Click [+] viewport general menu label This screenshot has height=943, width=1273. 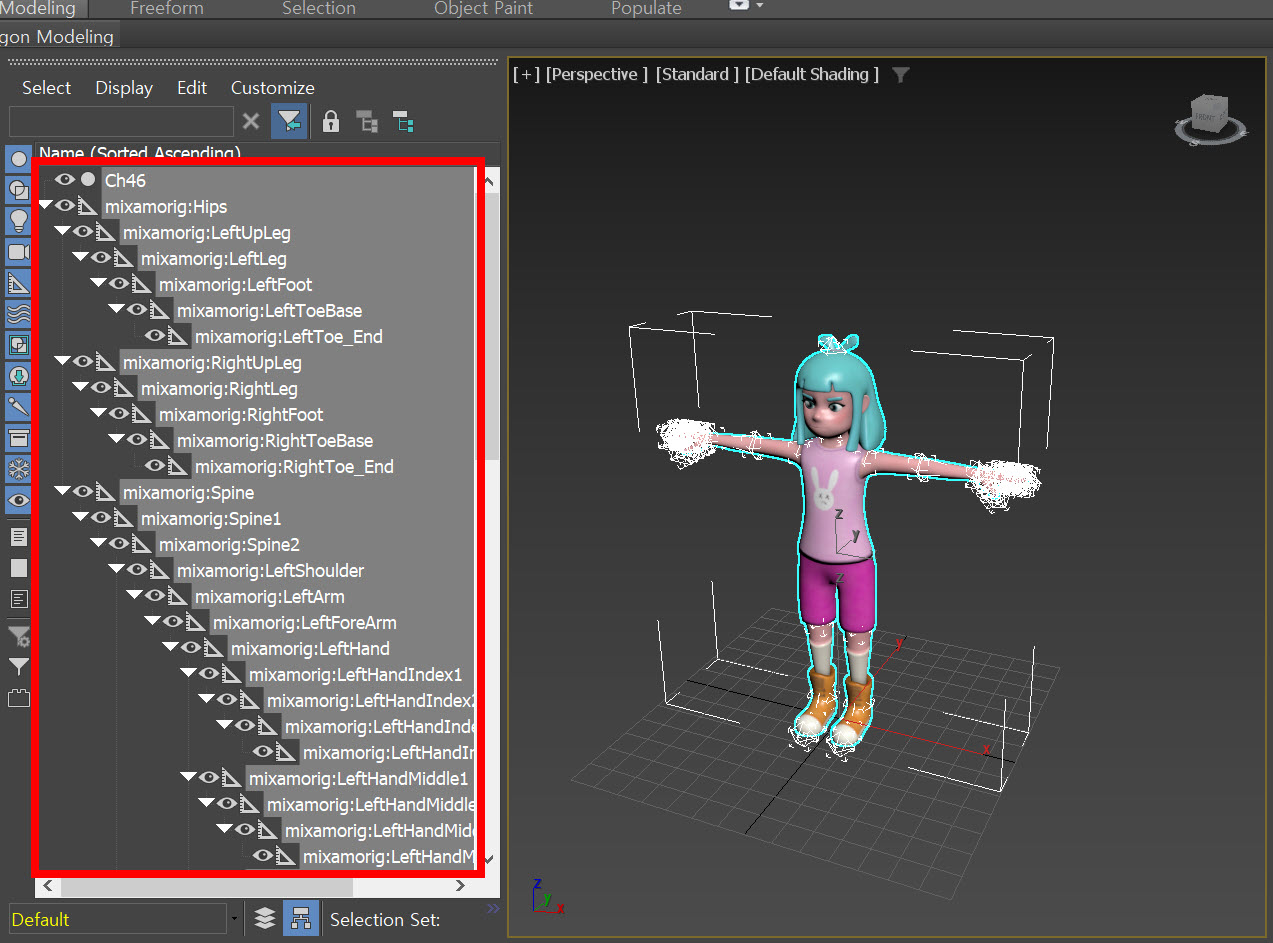coord(526,74)
